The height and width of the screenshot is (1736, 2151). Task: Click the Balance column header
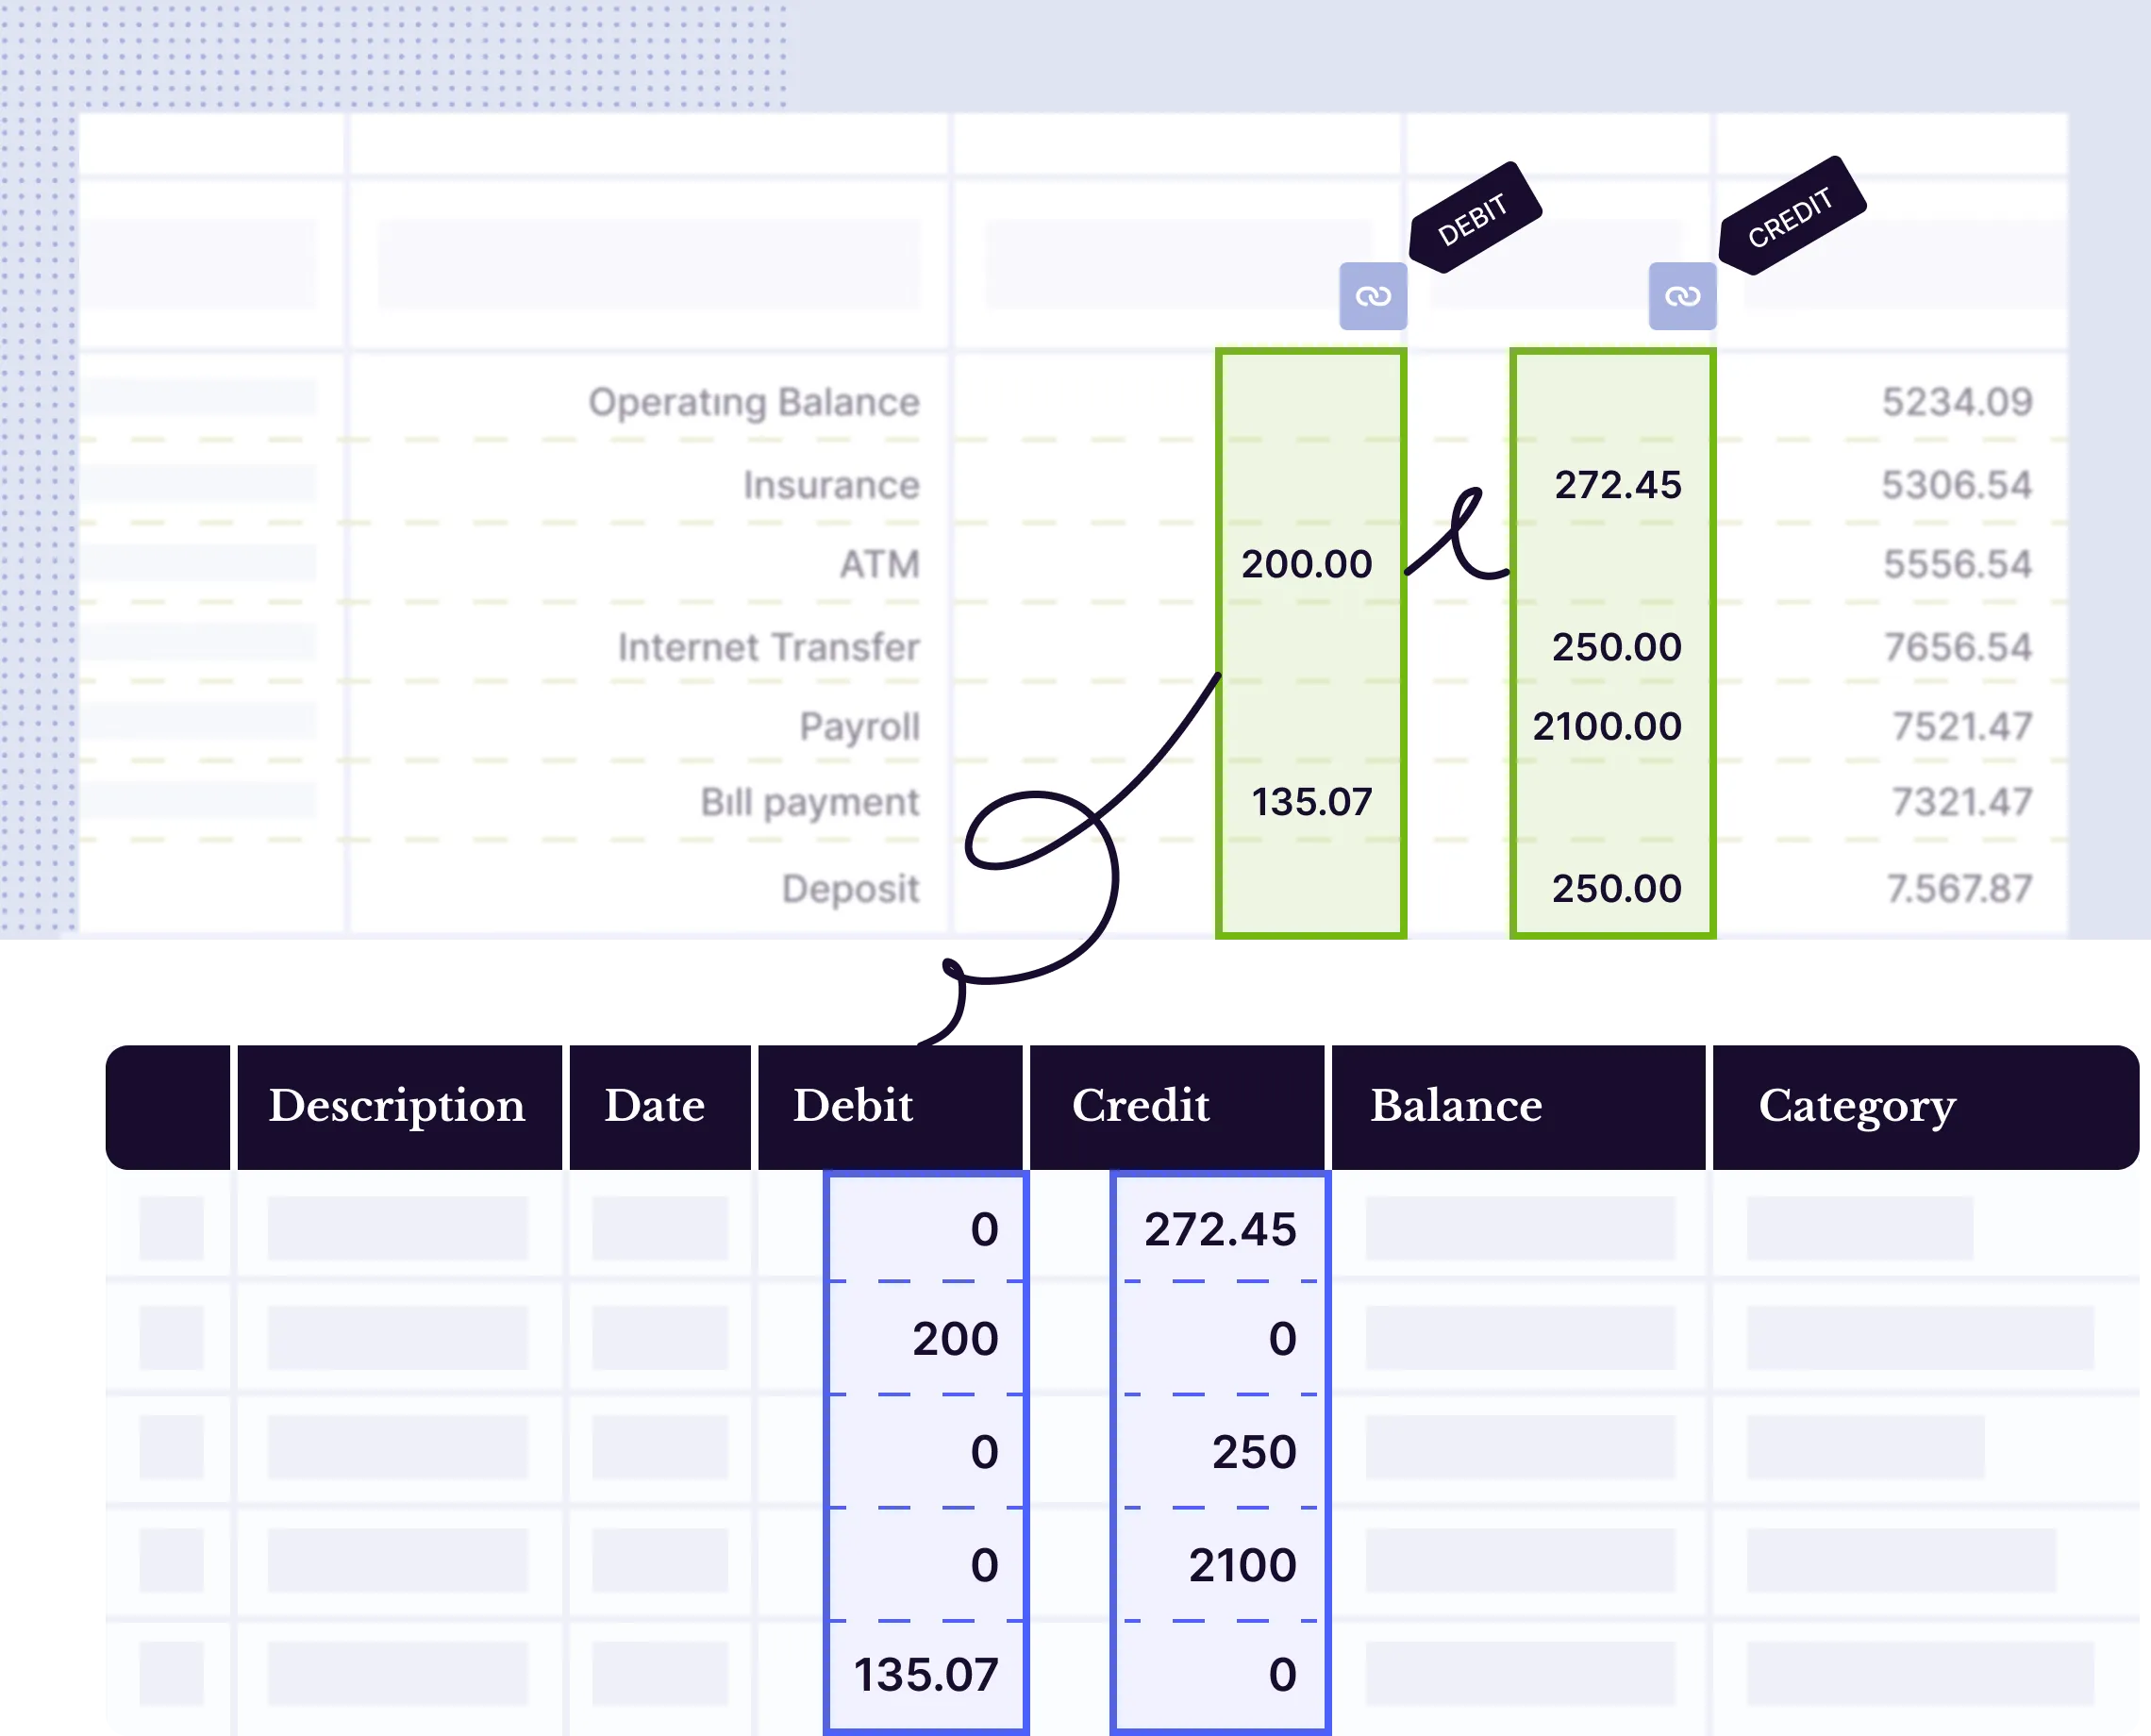coord(1456,1105)
